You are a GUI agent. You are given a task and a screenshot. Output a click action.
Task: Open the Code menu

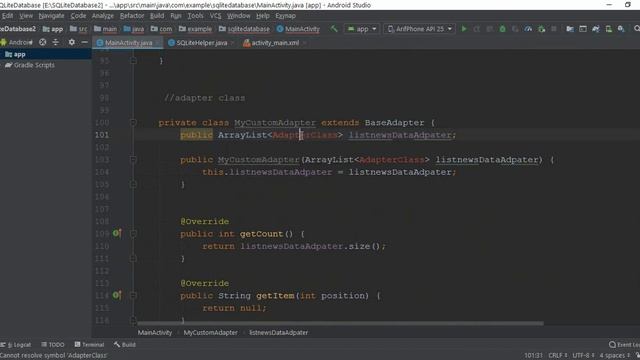(78, 16)
